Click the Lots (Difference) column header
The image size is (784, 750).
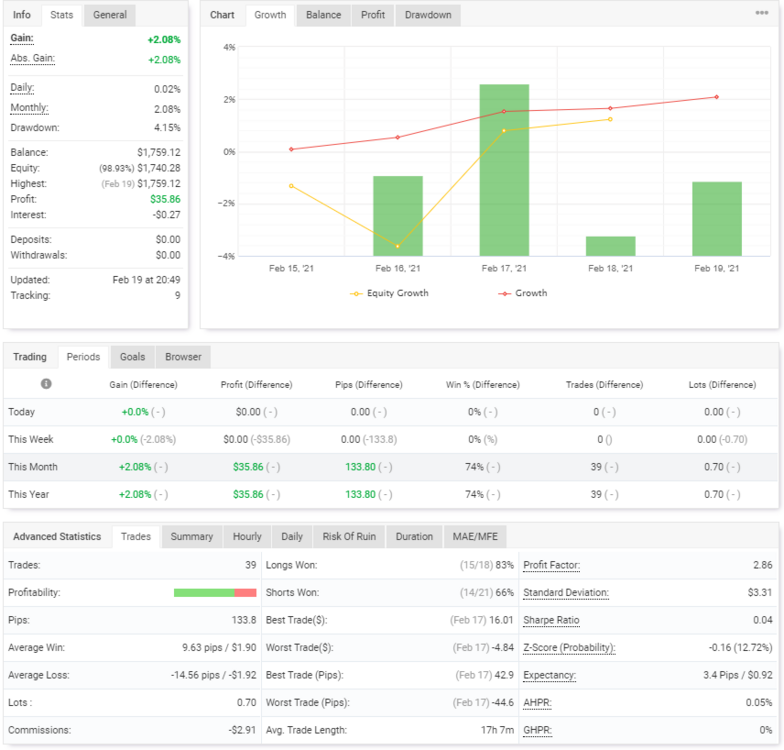[722, 384]
